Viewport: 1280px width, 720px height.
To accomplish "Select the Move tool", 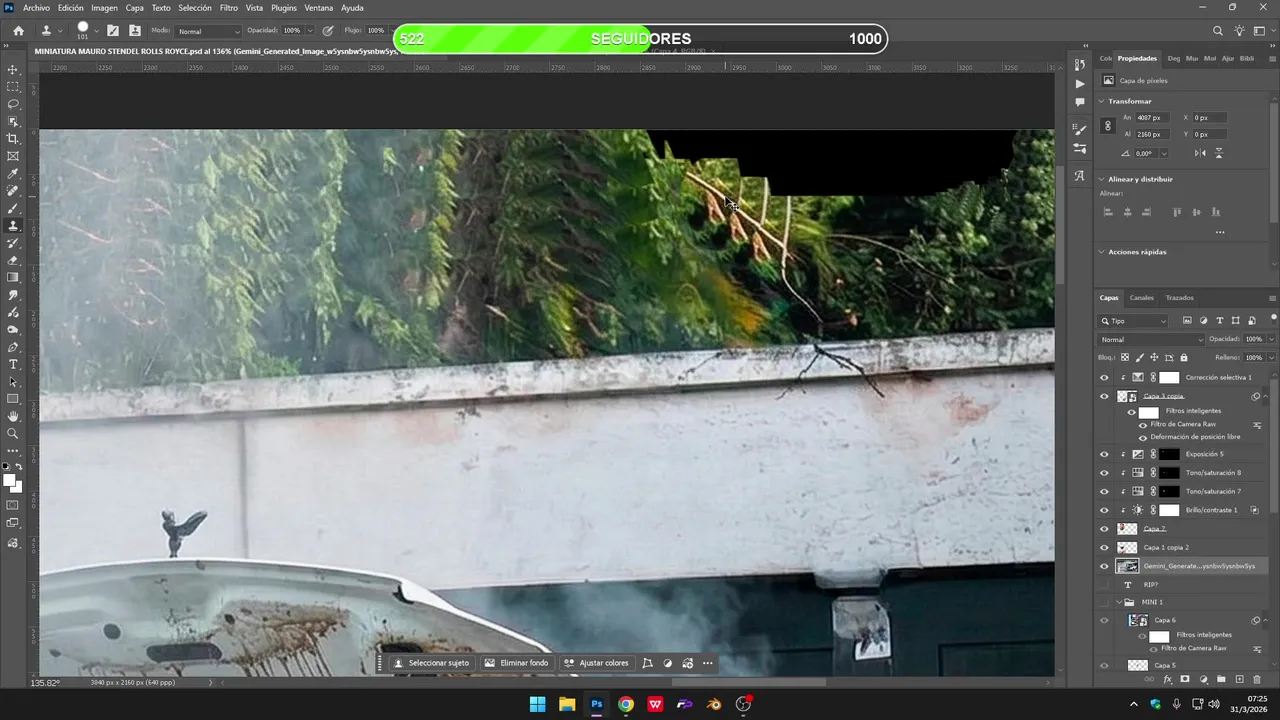I will click(x=13, y=70).
